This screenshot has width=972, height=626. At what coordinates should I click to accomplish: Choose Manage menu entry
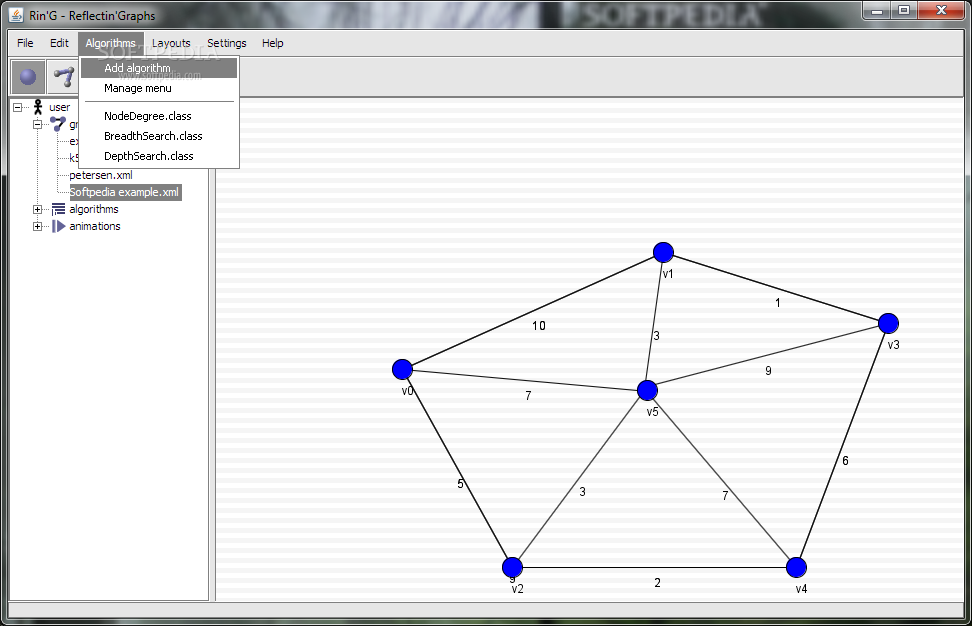[x=159, y=88]
